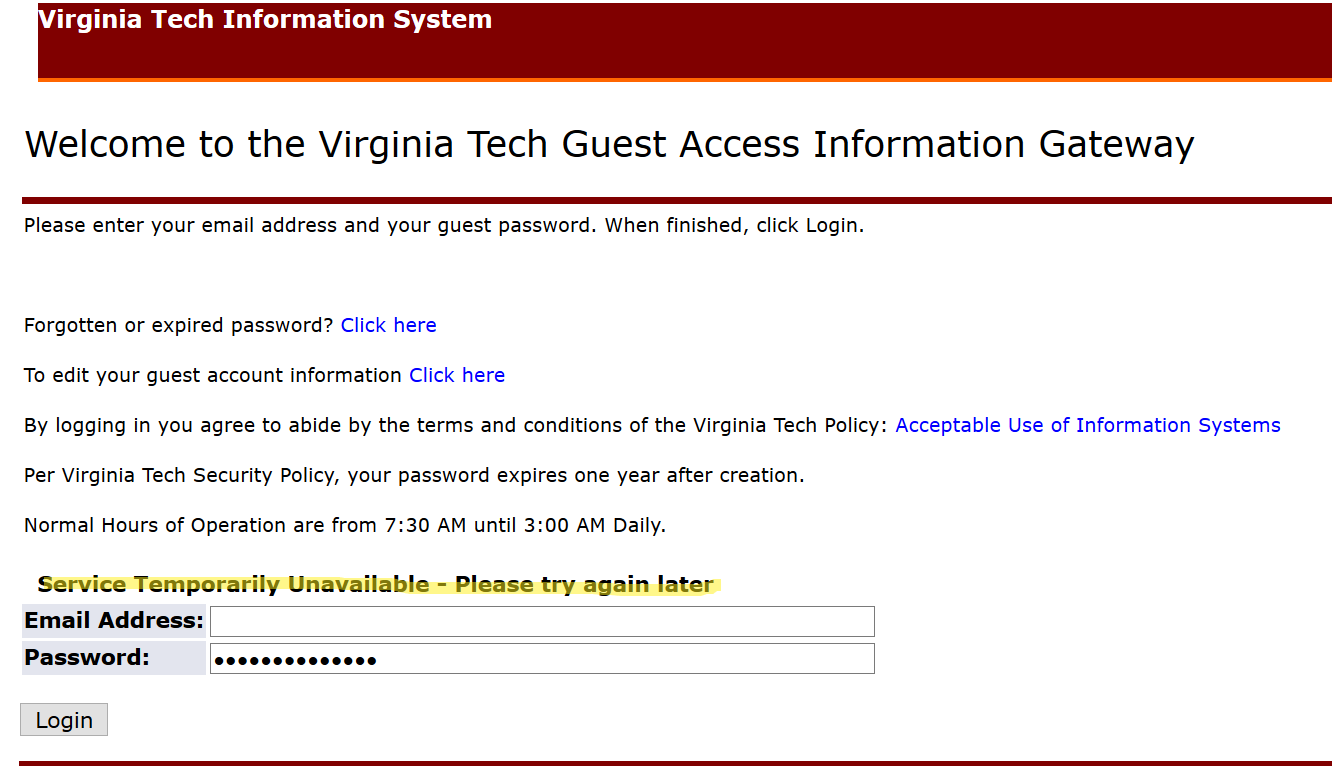Click the Virginia Tech Information System title
Image resolution: width=1332 pixels, height=773 pixels.
point(265,19)
